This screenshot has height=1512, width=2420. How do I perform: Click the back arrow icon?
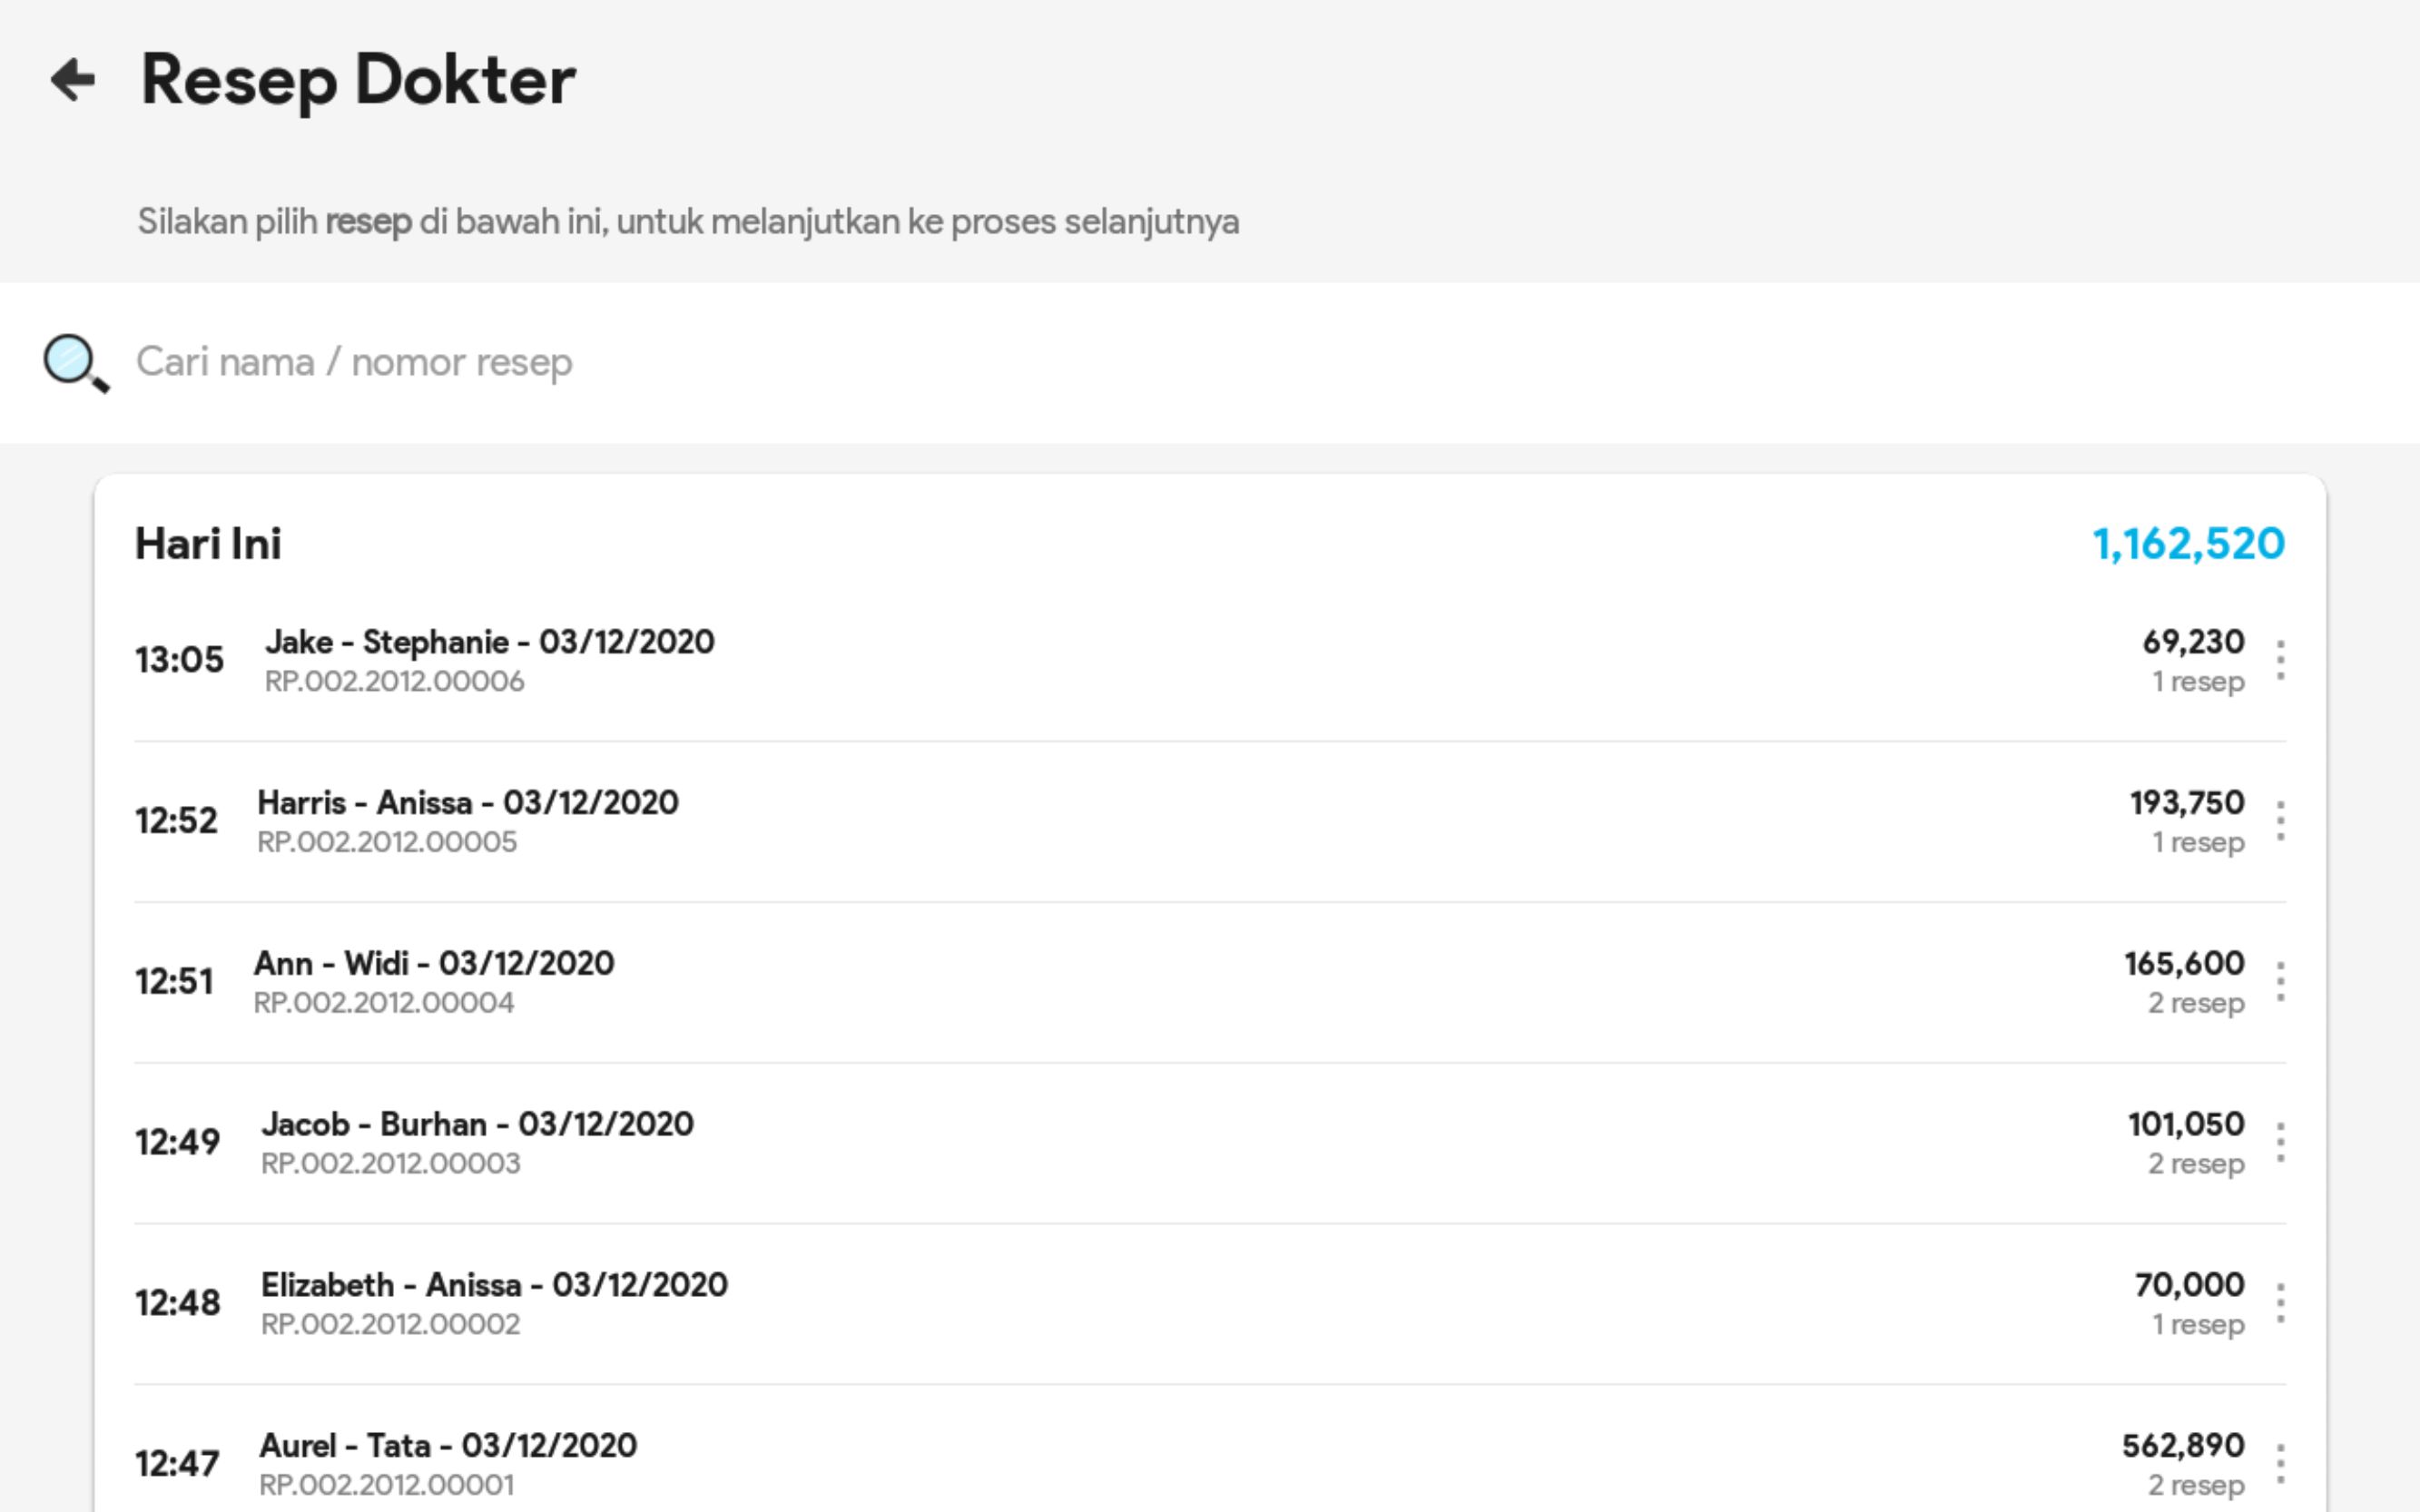73,80
